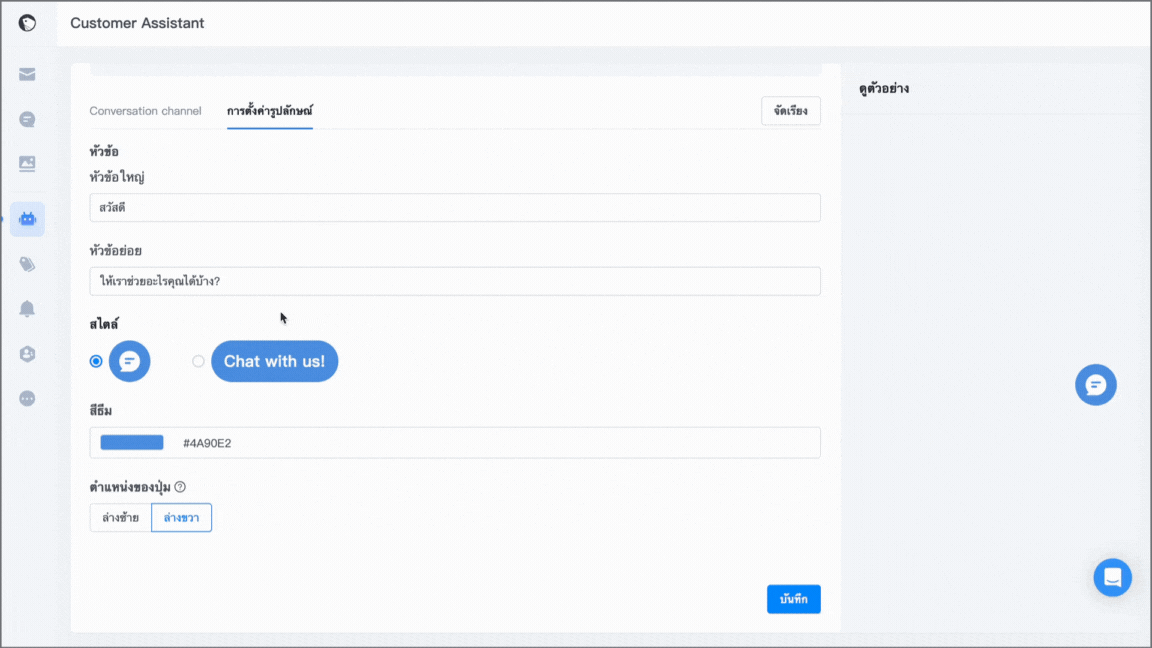The image size is (1152, 648).
Task: Open the image gallery icon in the sidebar
Action: point(27,163)
